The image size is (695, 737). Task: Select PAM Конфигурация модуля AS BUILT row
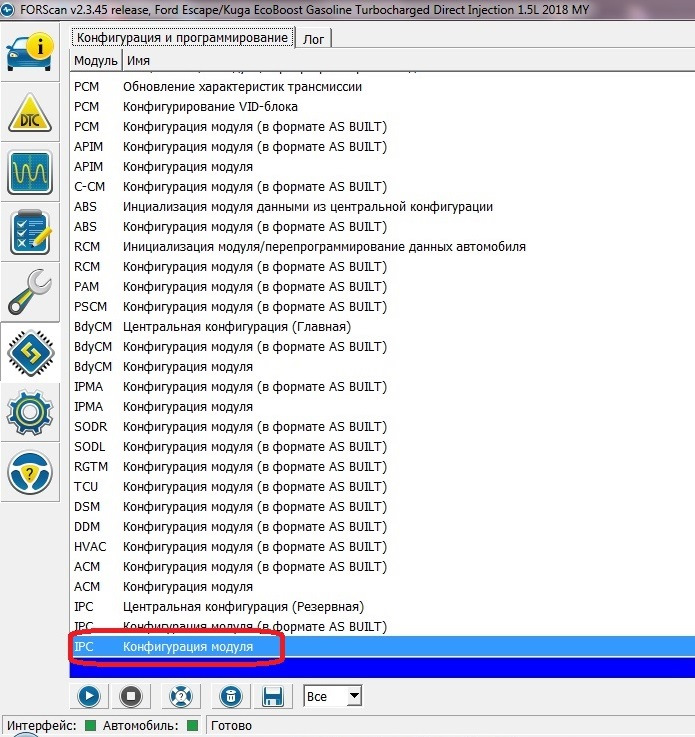[x=382, y=287]
